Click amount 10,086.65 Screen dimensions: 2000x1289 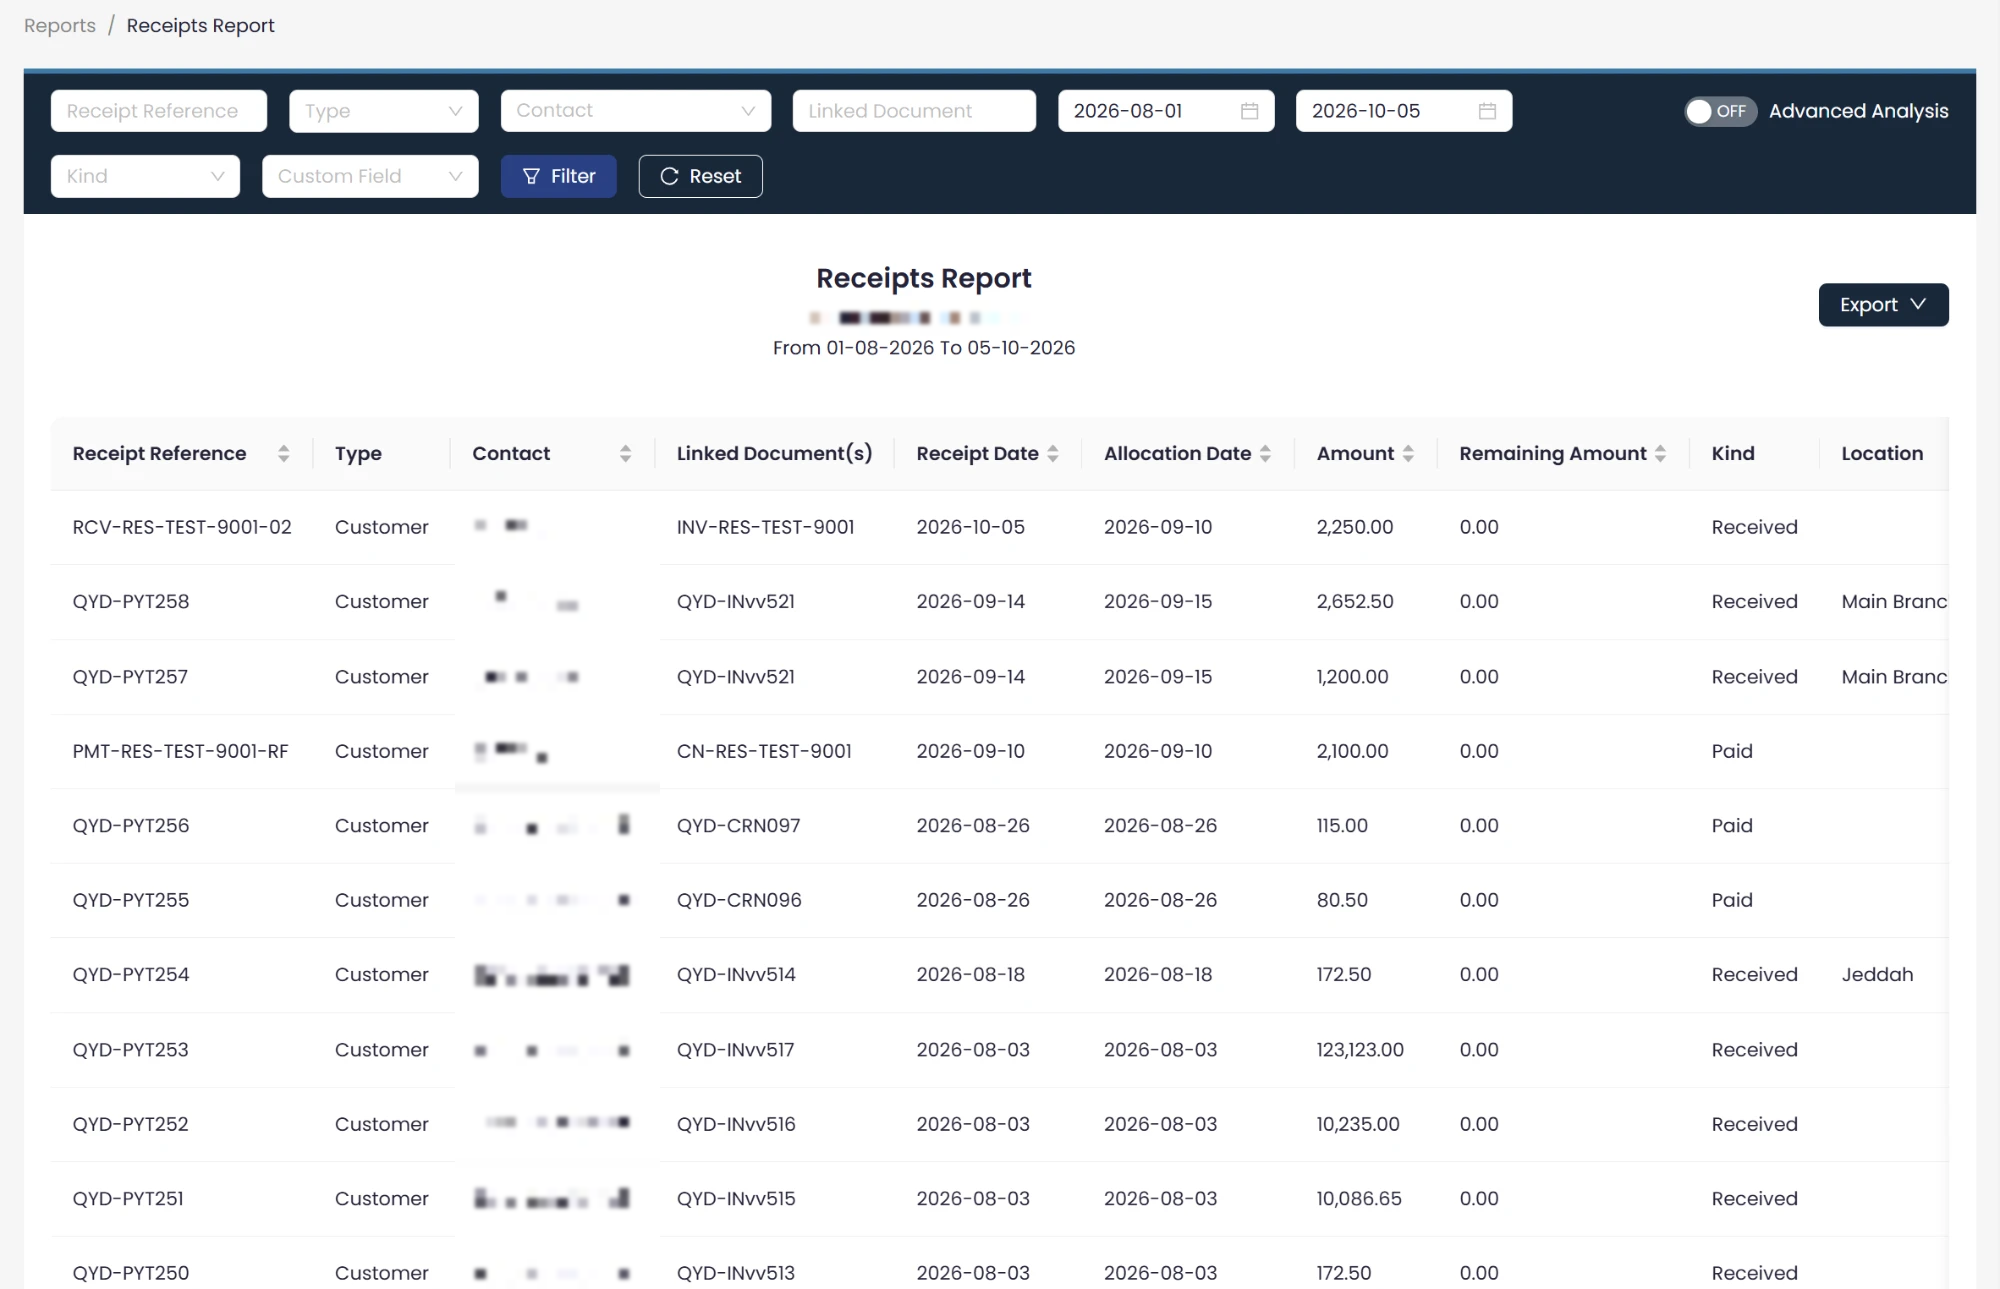click(1359, 1199)
